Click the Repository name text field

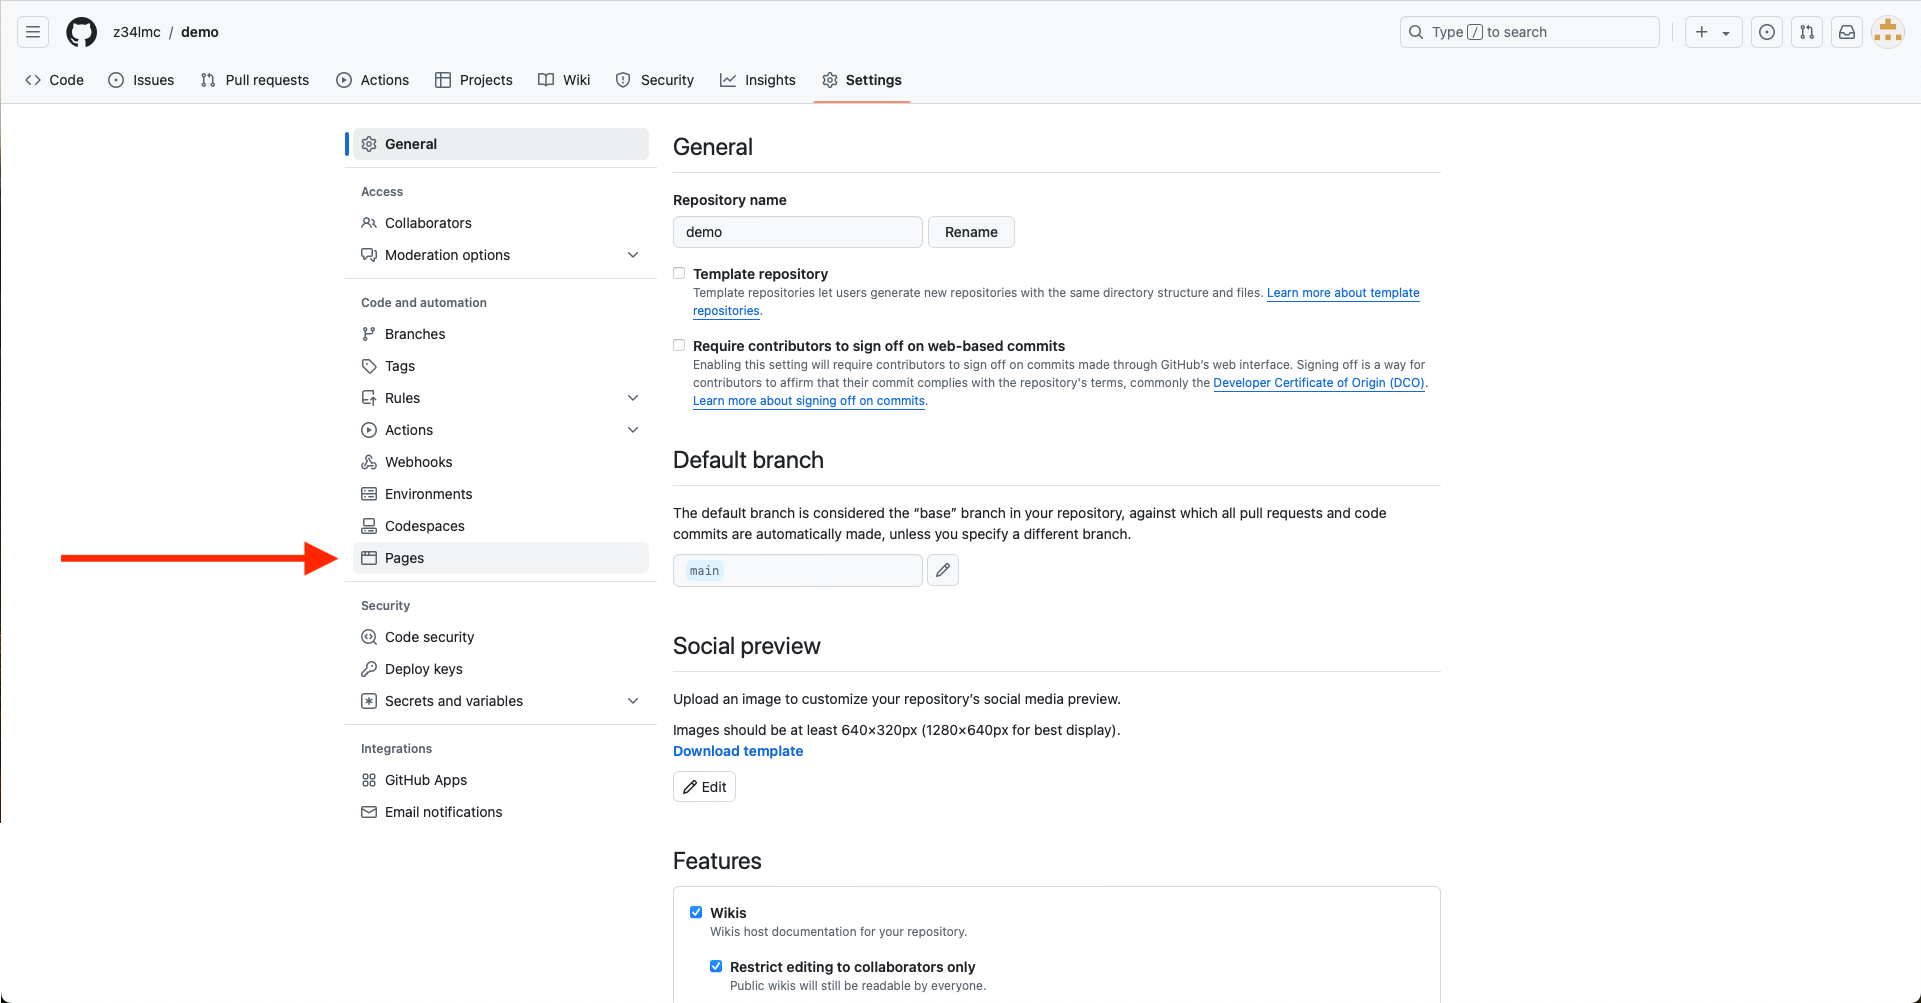797,232
